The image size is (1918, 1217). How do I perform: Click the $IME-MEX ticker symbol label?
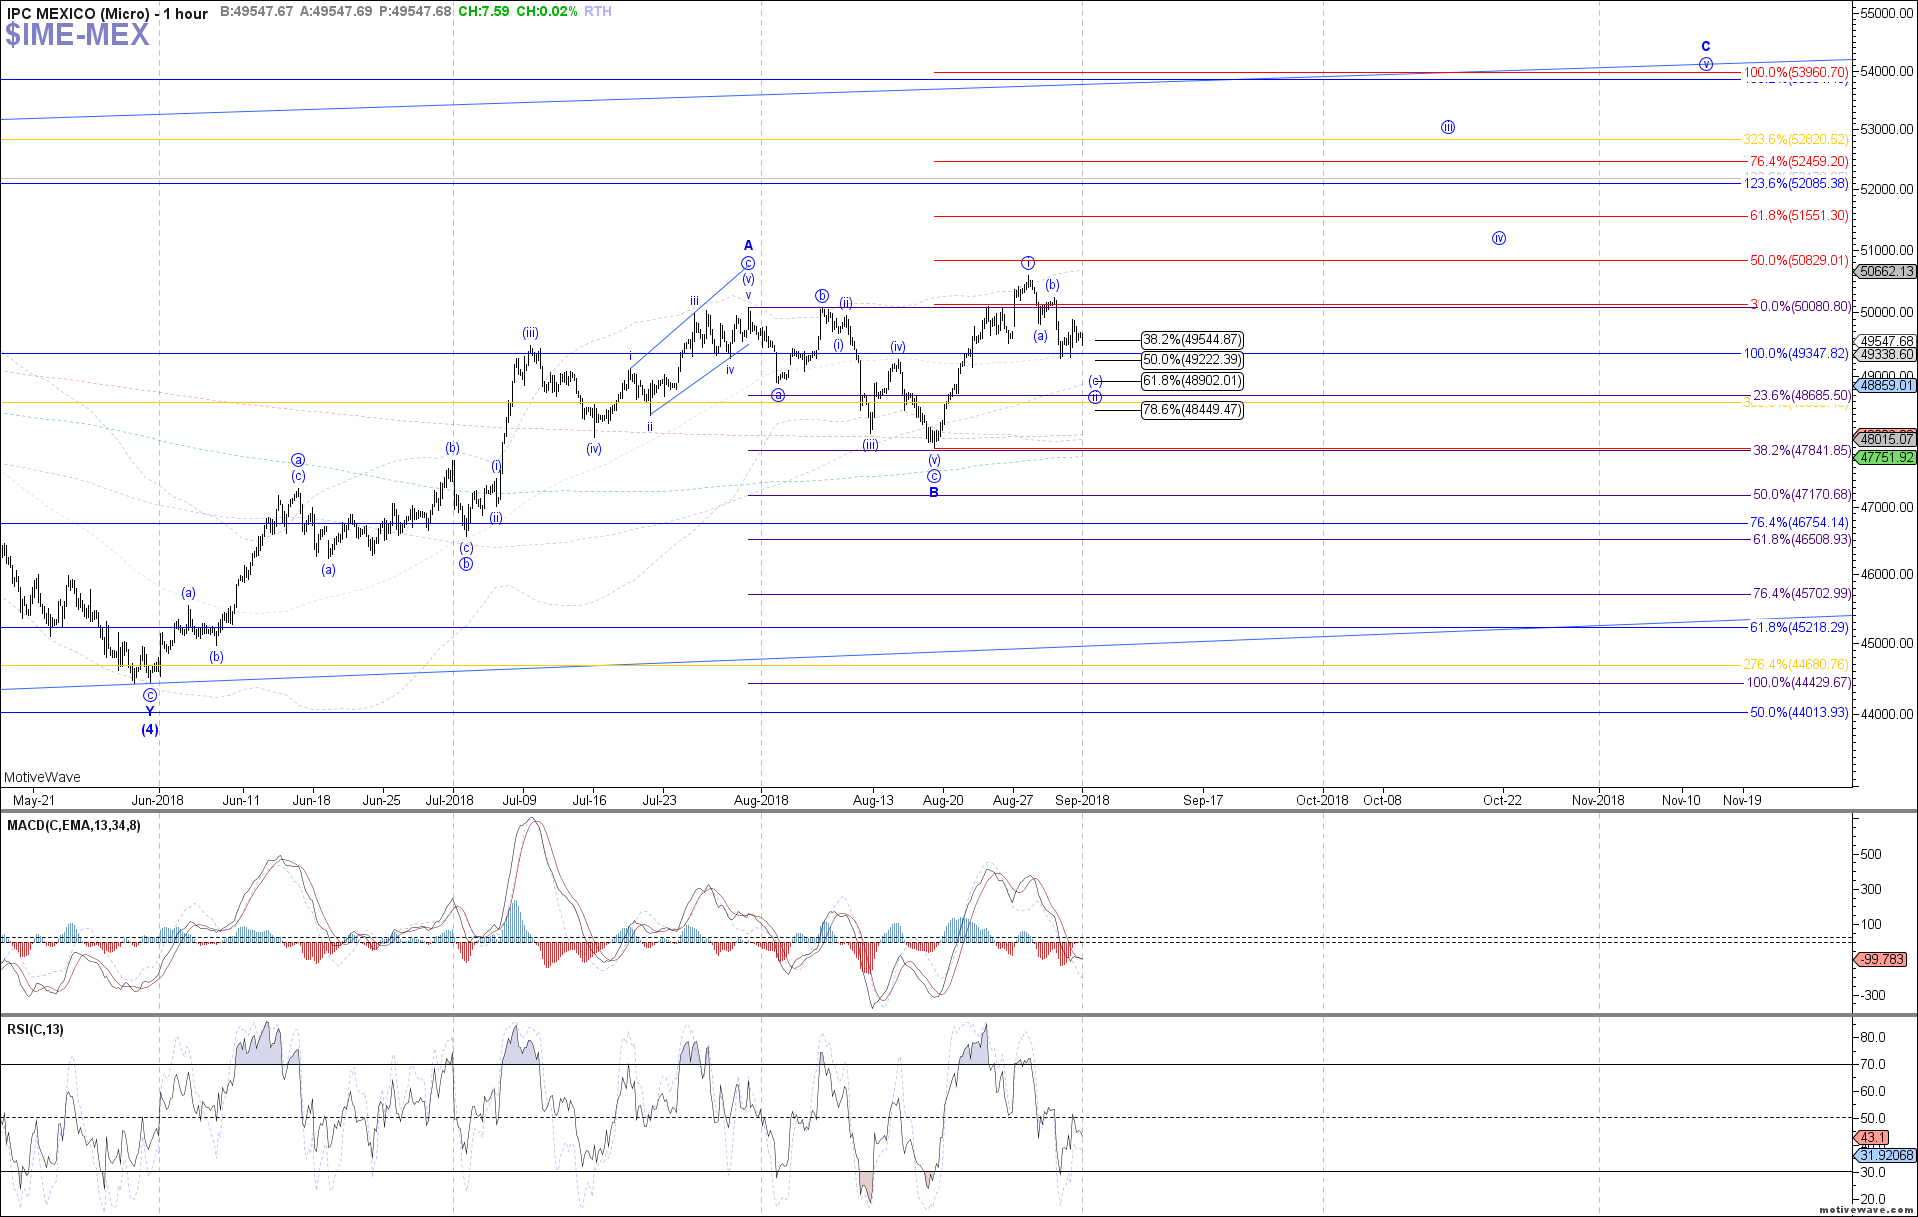pyautogui.click(x=77, y=34)
